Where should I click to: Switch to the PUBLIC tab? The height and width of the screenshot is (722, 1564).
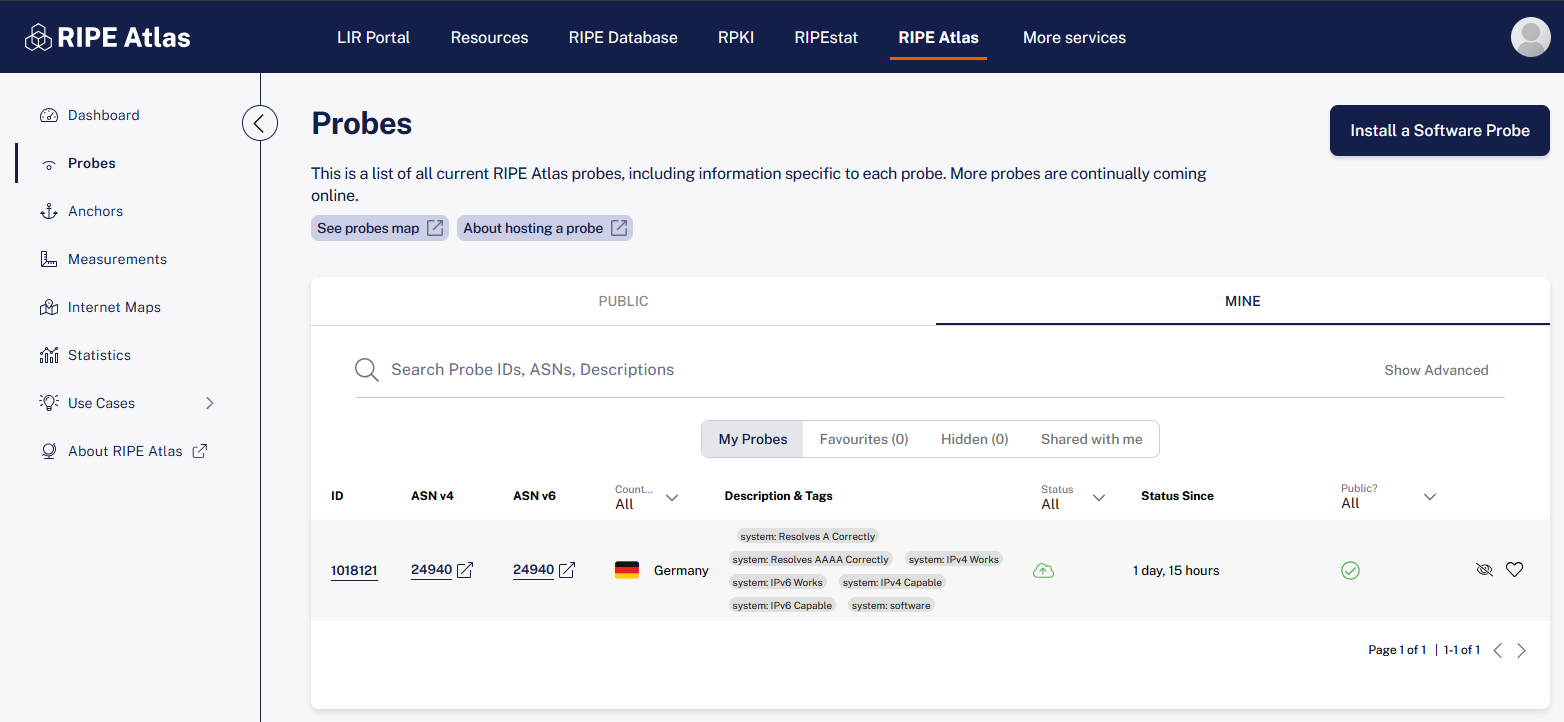tap(623, 301)
